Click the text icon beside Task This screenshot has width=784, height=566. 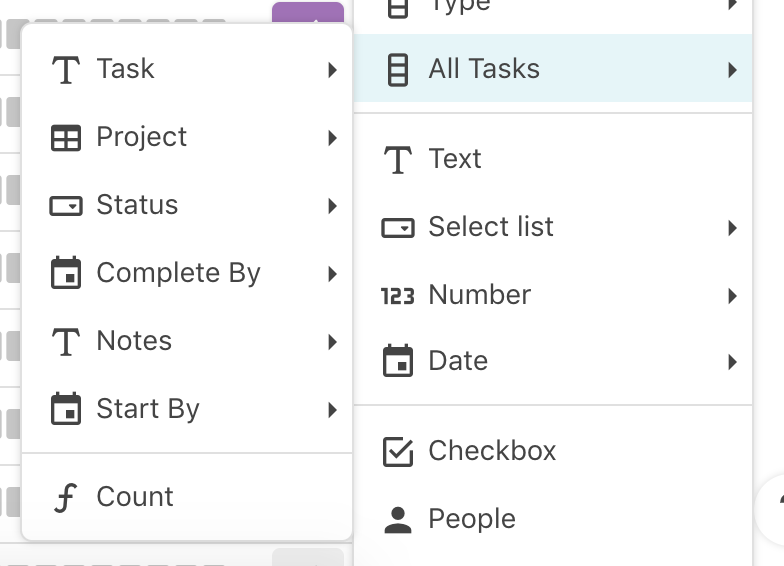[x=66, y=70]
